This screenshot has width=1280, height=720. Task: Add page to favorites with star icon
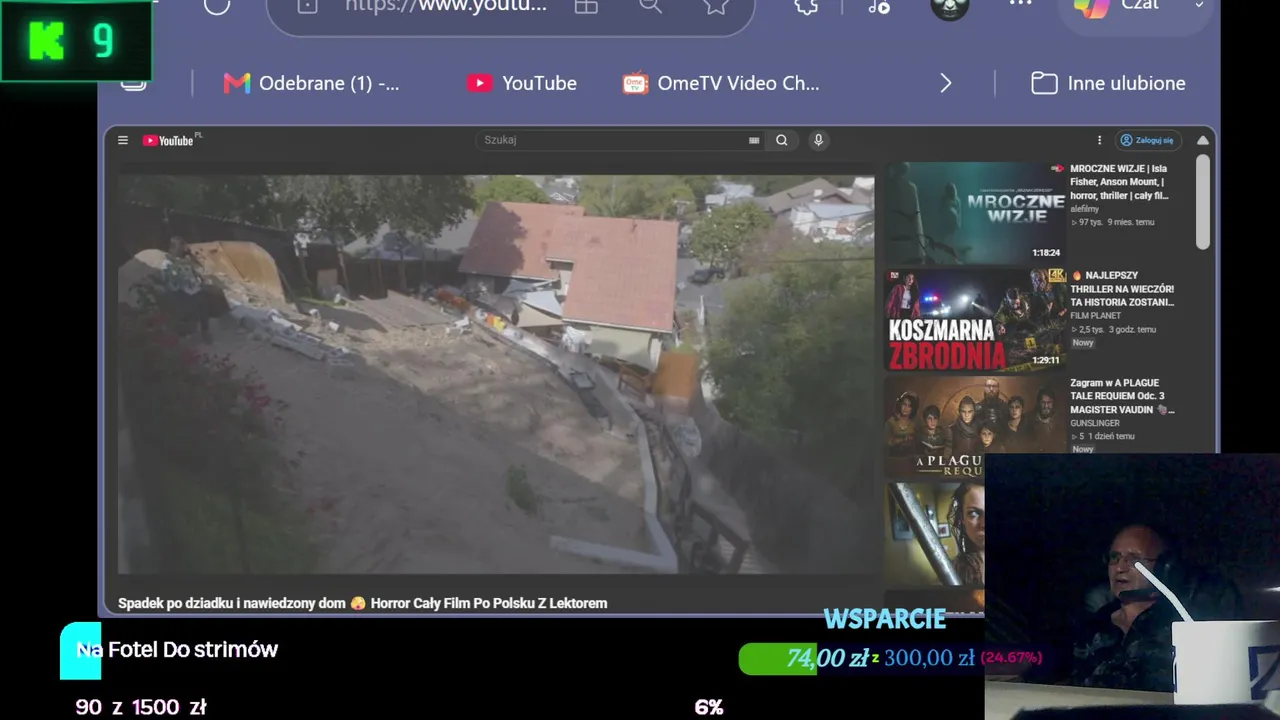click(716, 6)
